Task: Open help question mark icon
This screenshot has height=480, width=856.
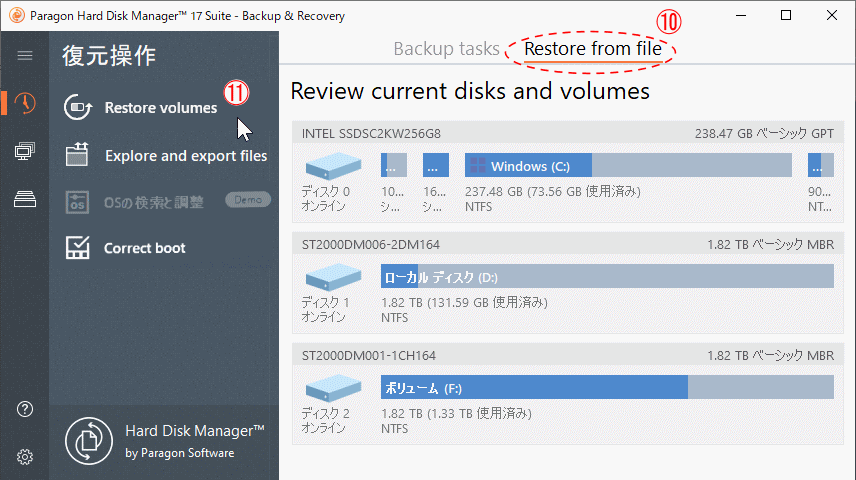Action: (x=25, y=409)
